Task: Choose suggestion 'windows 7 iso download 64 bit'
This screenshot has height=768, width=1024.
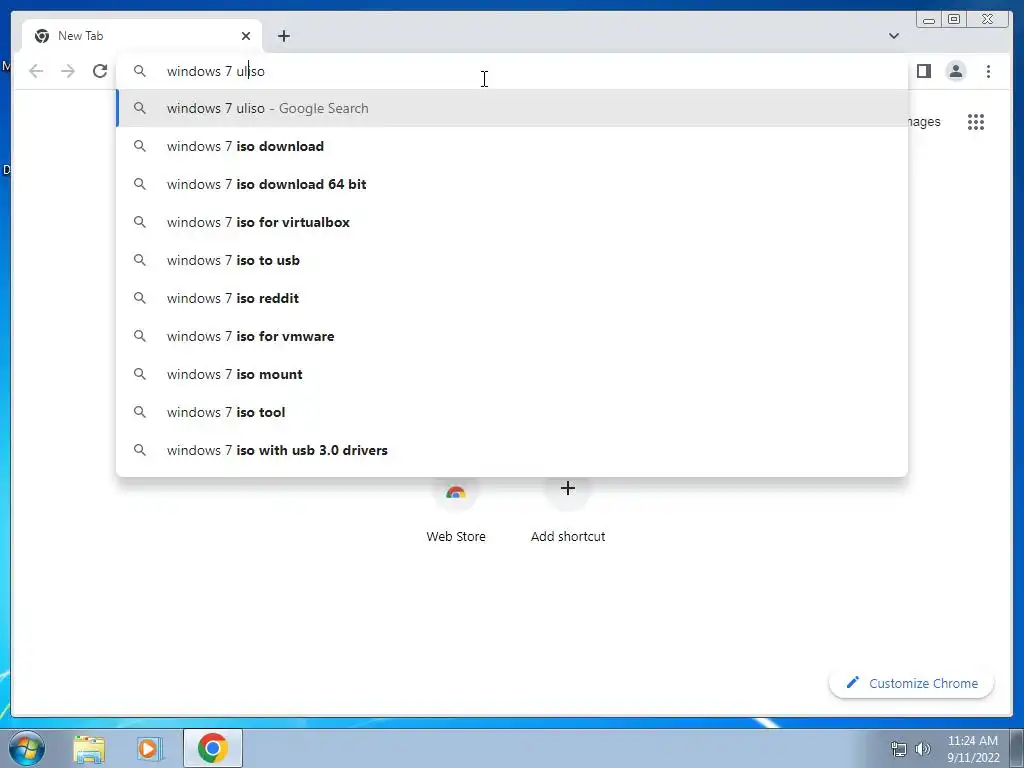Action: [x=512, y=184]
